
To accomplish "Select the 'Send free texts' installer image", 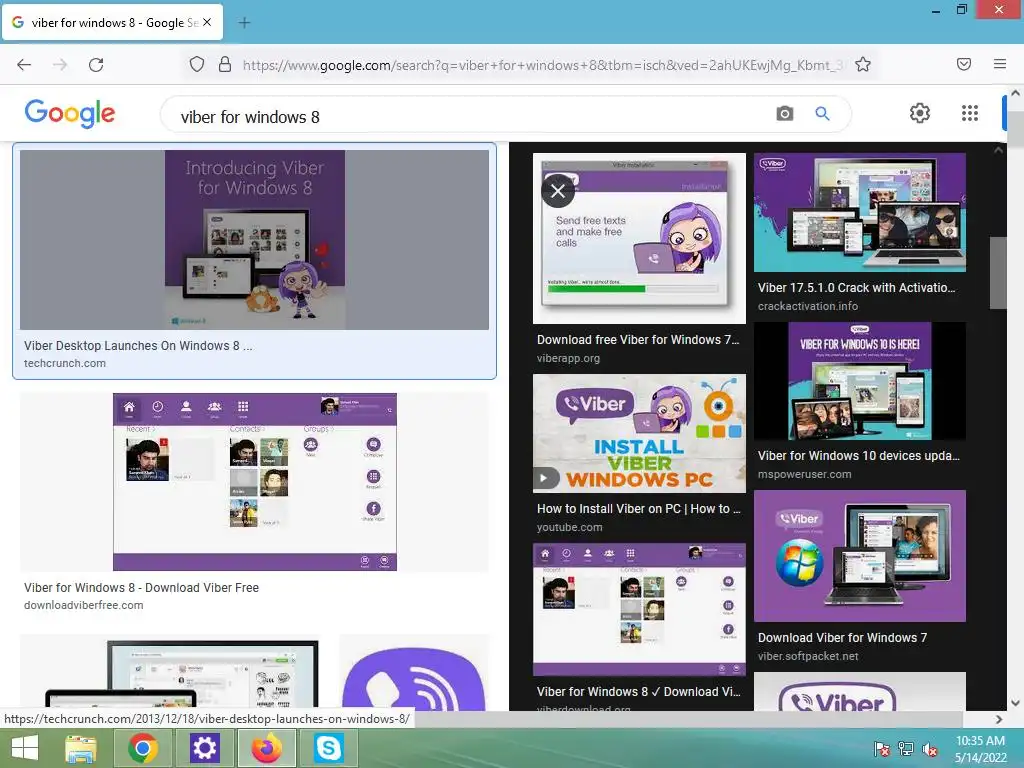I will tap(639, 238).
